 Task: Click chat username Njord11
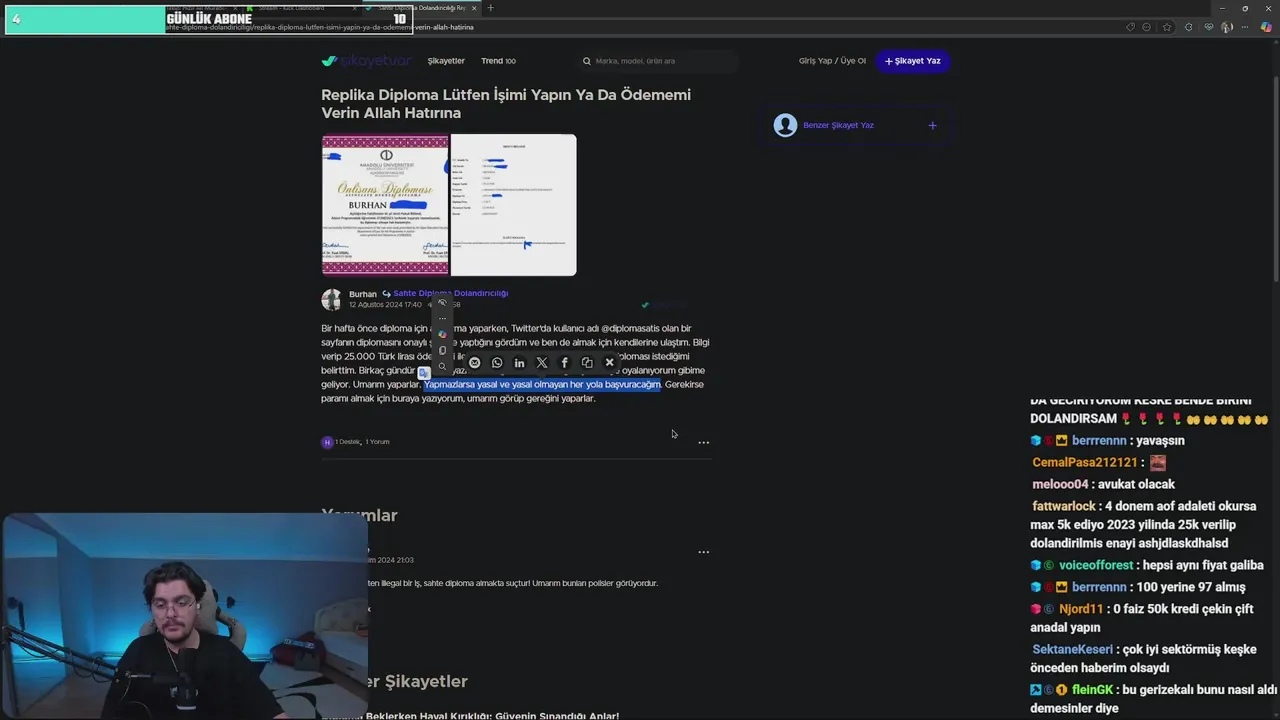[1081, 609]
